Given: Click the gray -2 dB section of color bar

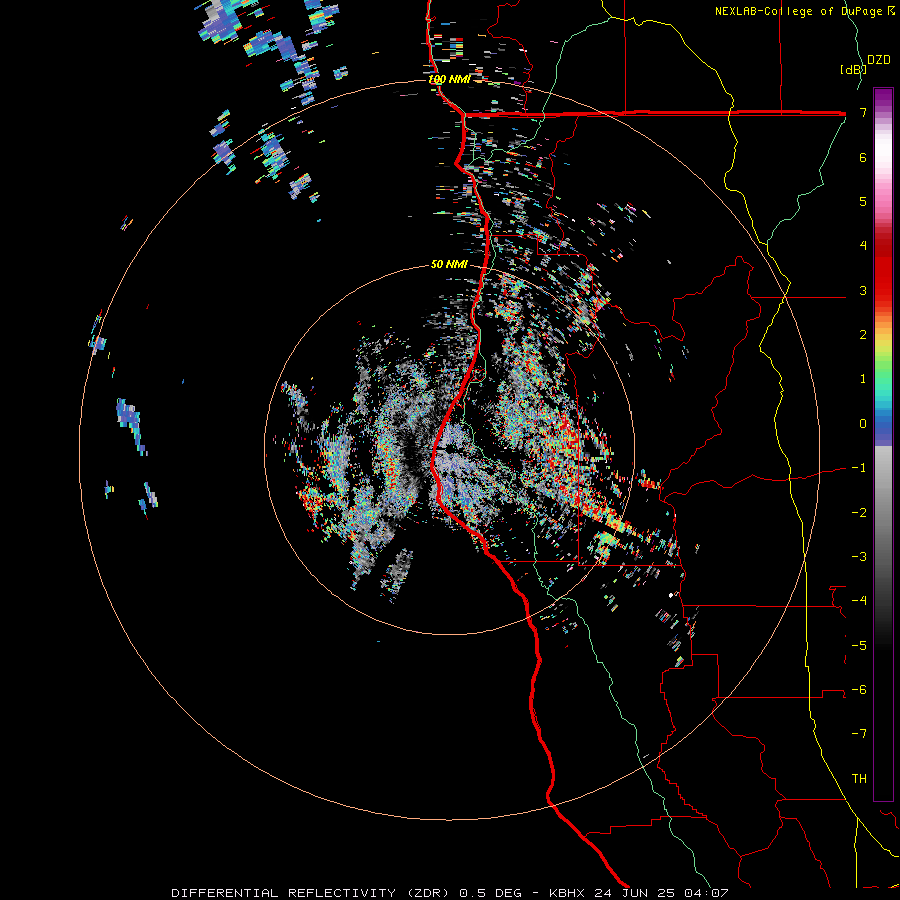Looking at the screenshot, I should tap(883, 512).
